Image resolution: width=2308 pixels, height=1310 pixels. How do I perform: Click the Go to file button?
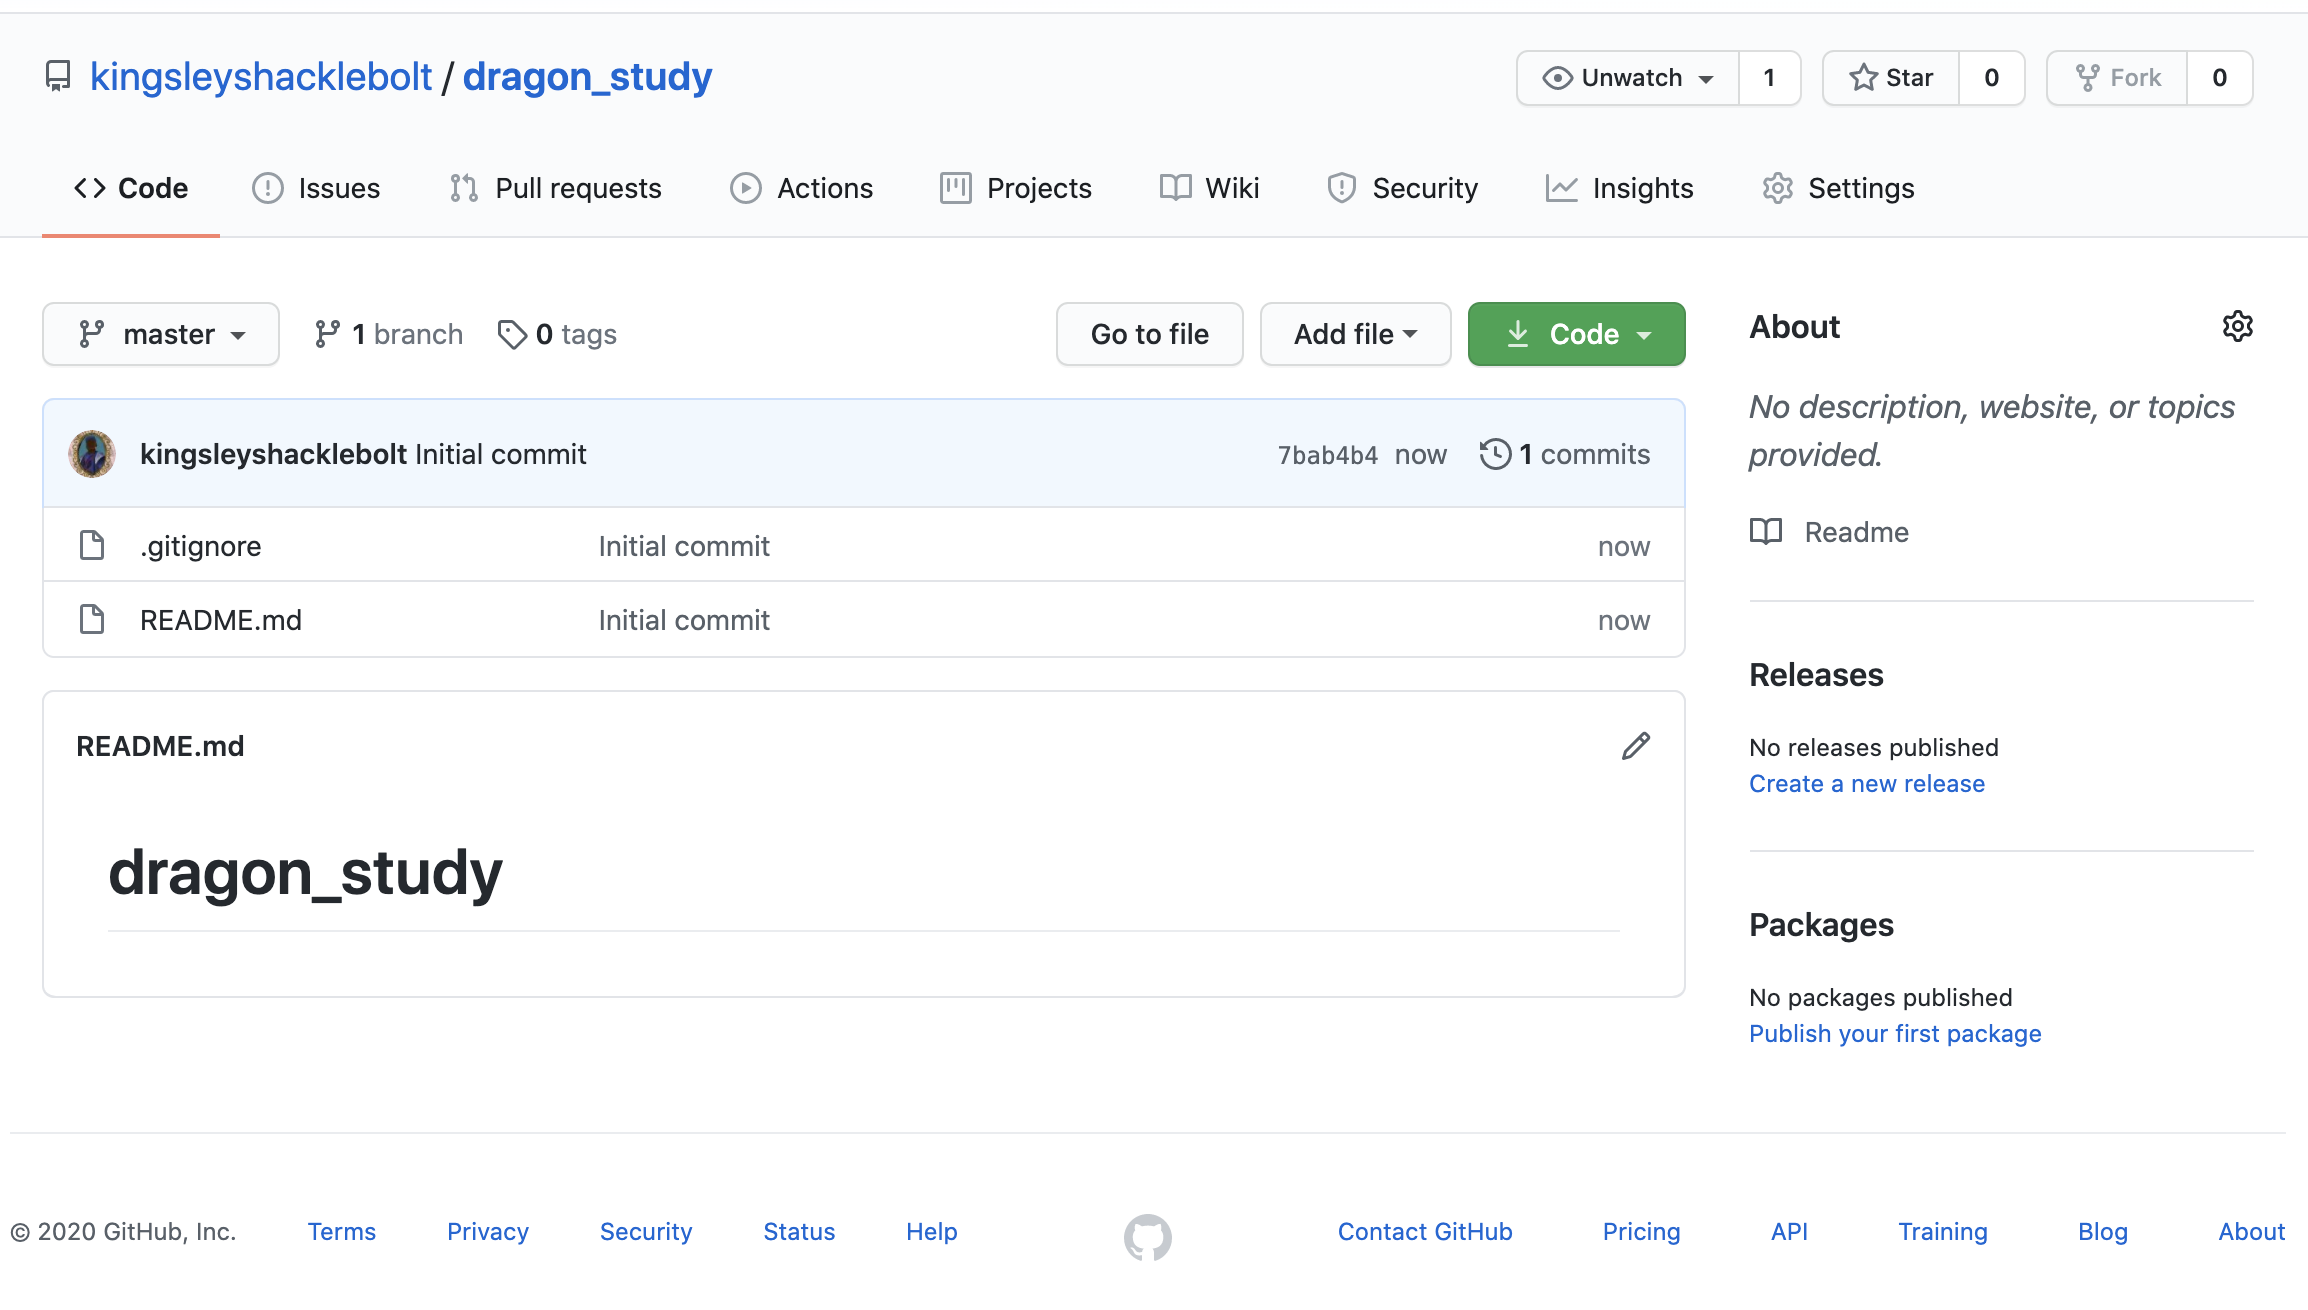pos(1150,334)
